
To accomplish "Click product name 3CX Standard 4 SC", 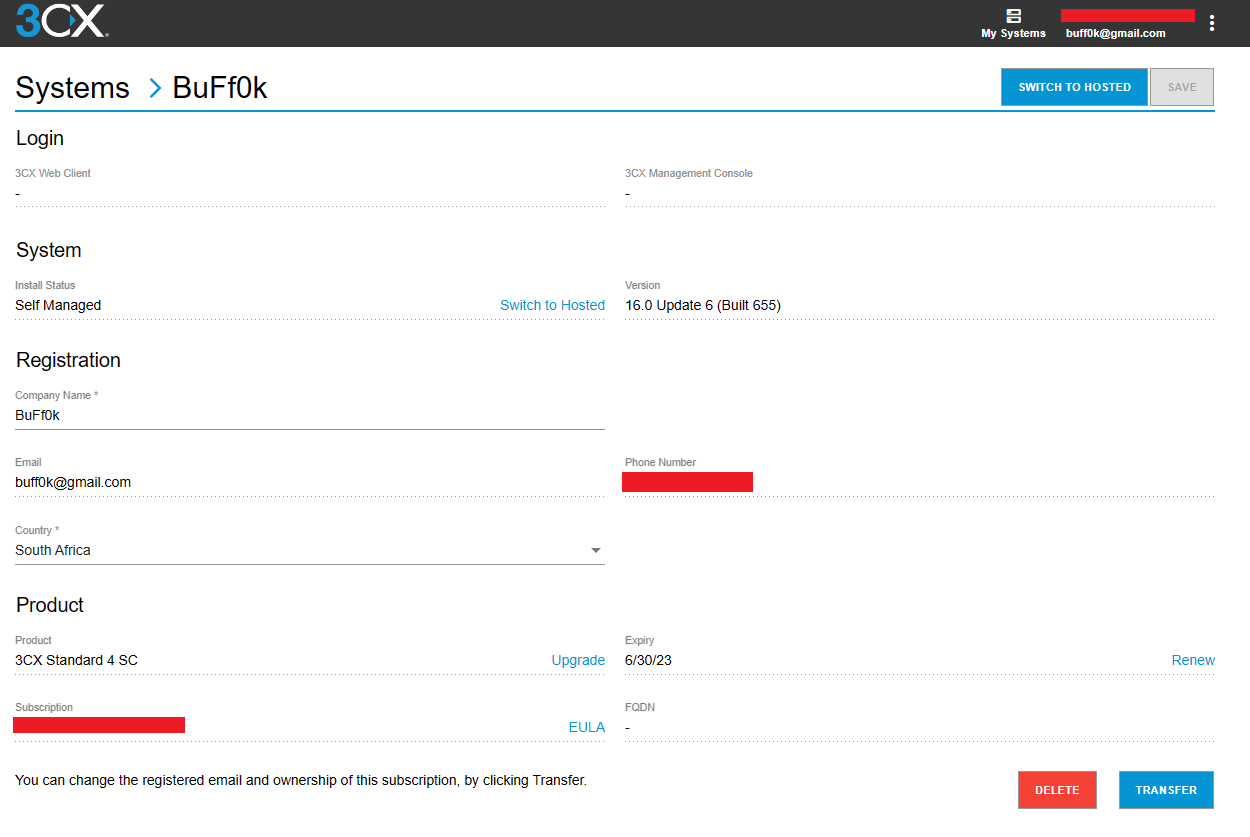I will (76, 660).
